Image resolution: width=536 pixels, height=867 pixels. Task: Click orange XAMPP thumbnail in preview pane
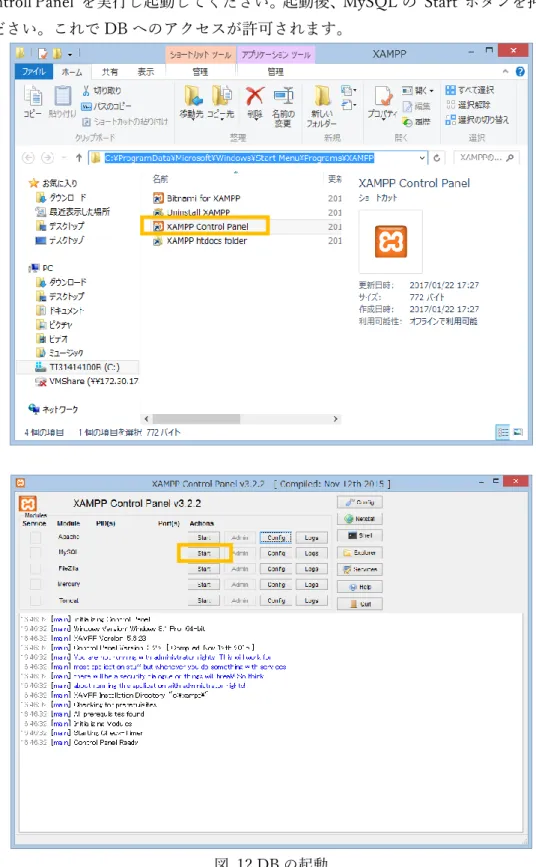click(x=391, y=242)
